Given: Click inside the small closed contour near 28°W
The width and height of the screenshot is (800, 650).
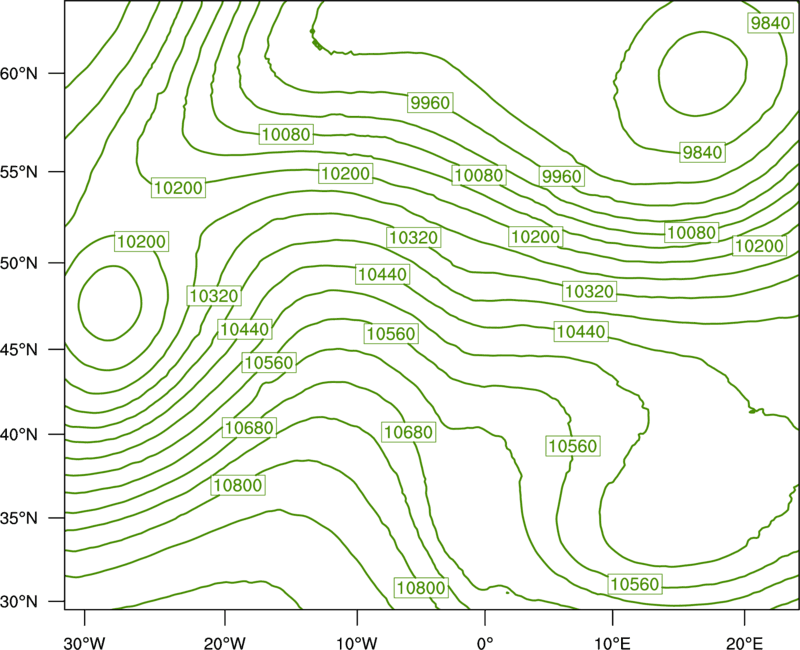Looking at the screenshot, I should click(x=110, y=303).
